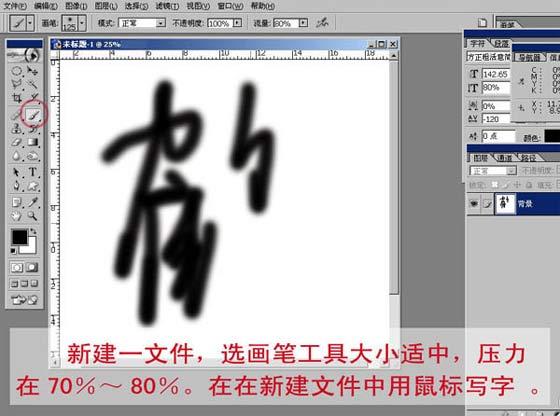Viewport: 560px width, 416px height.
Task: Open the 文件(F) menu
Action: click(15, 6)
